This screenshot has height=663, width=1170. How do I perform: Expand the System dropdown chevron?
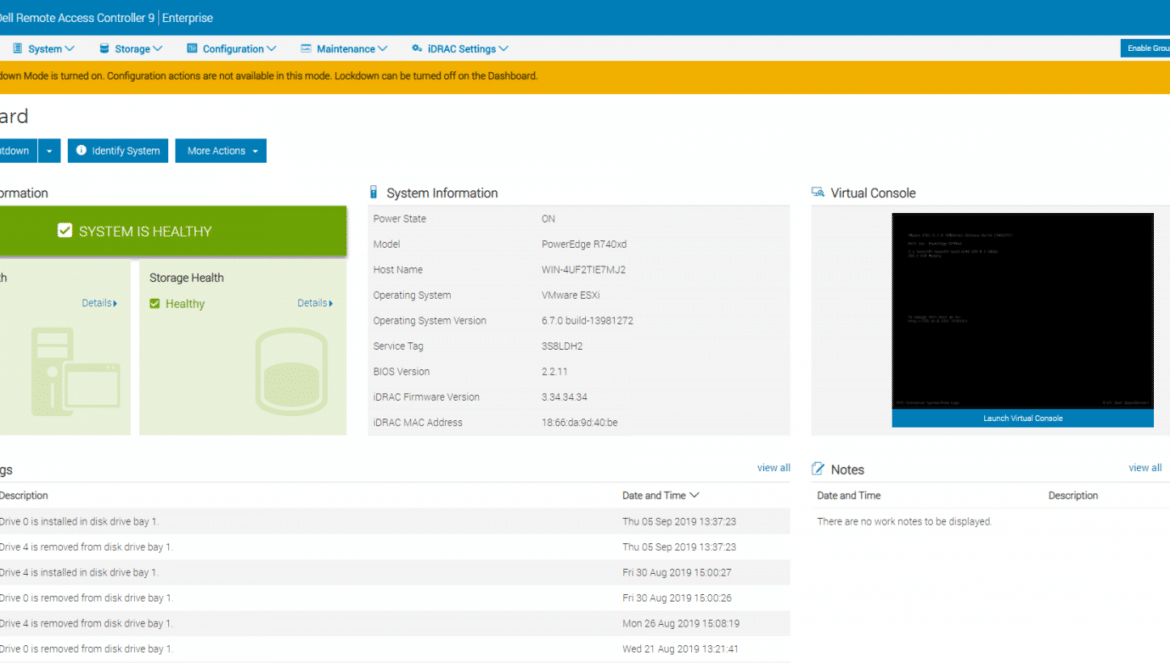tap(69, 48)
